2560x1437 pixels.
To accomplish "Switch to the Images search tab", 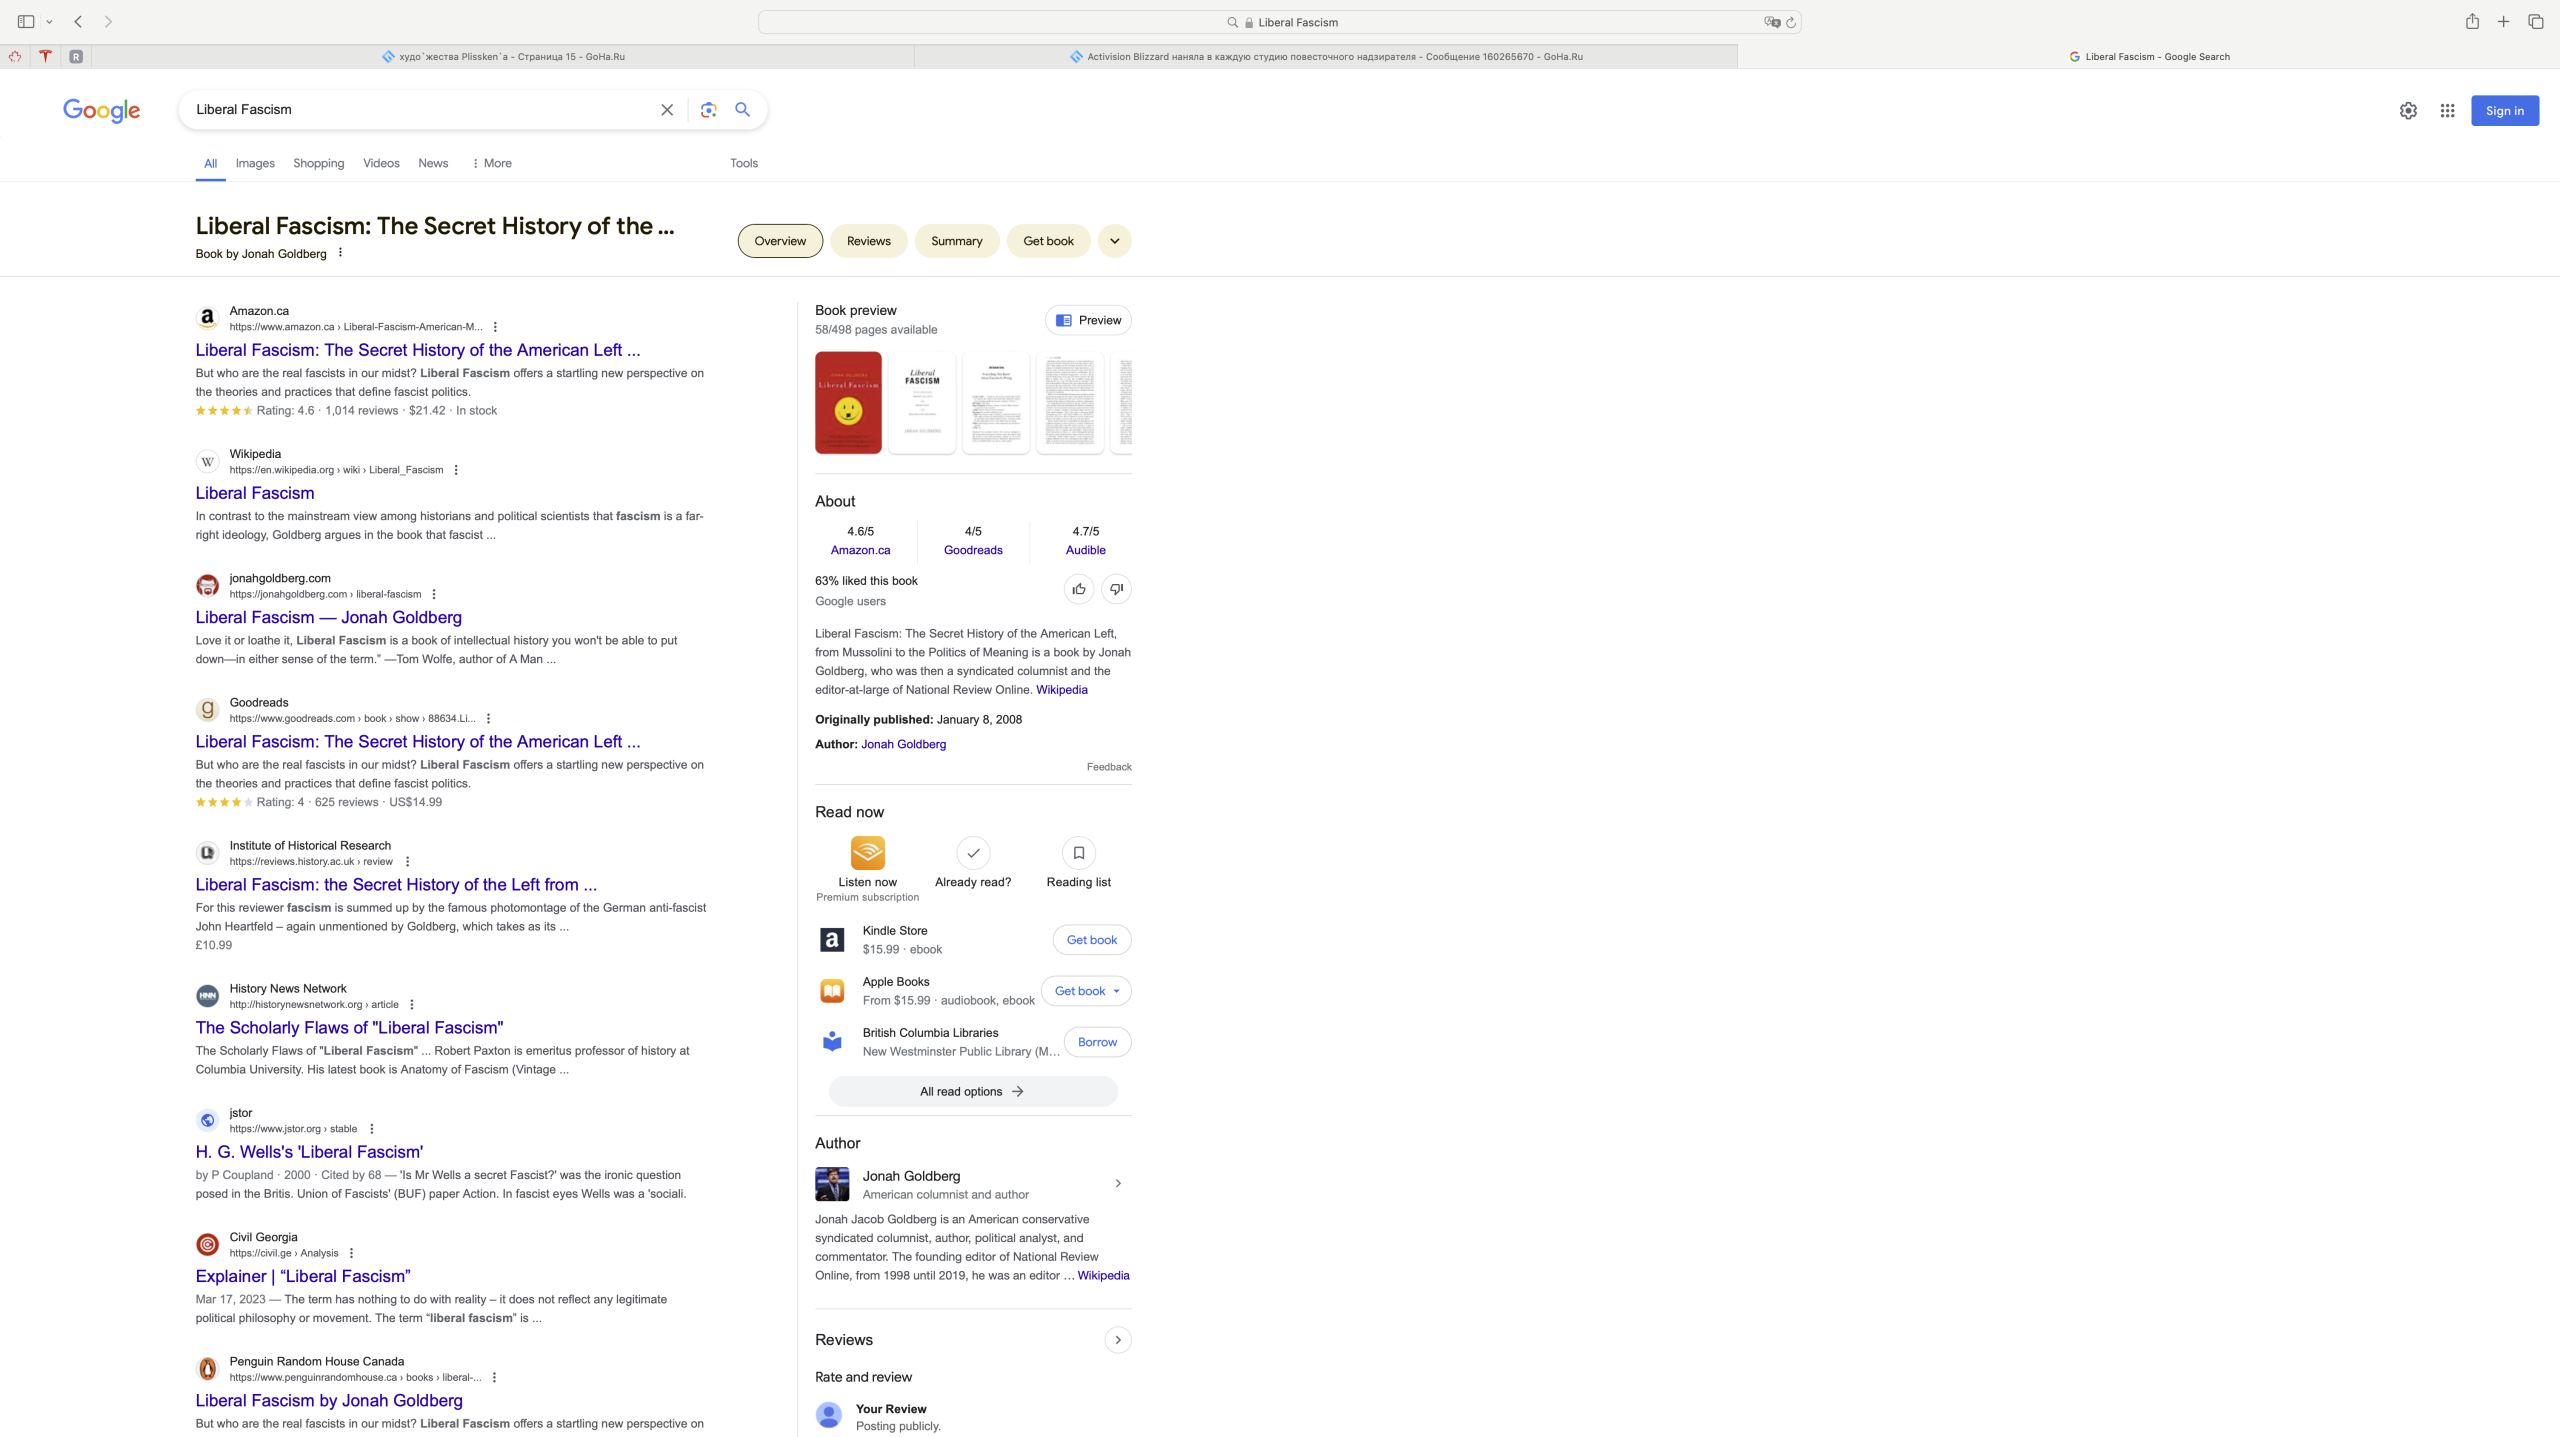I will 255,163.
